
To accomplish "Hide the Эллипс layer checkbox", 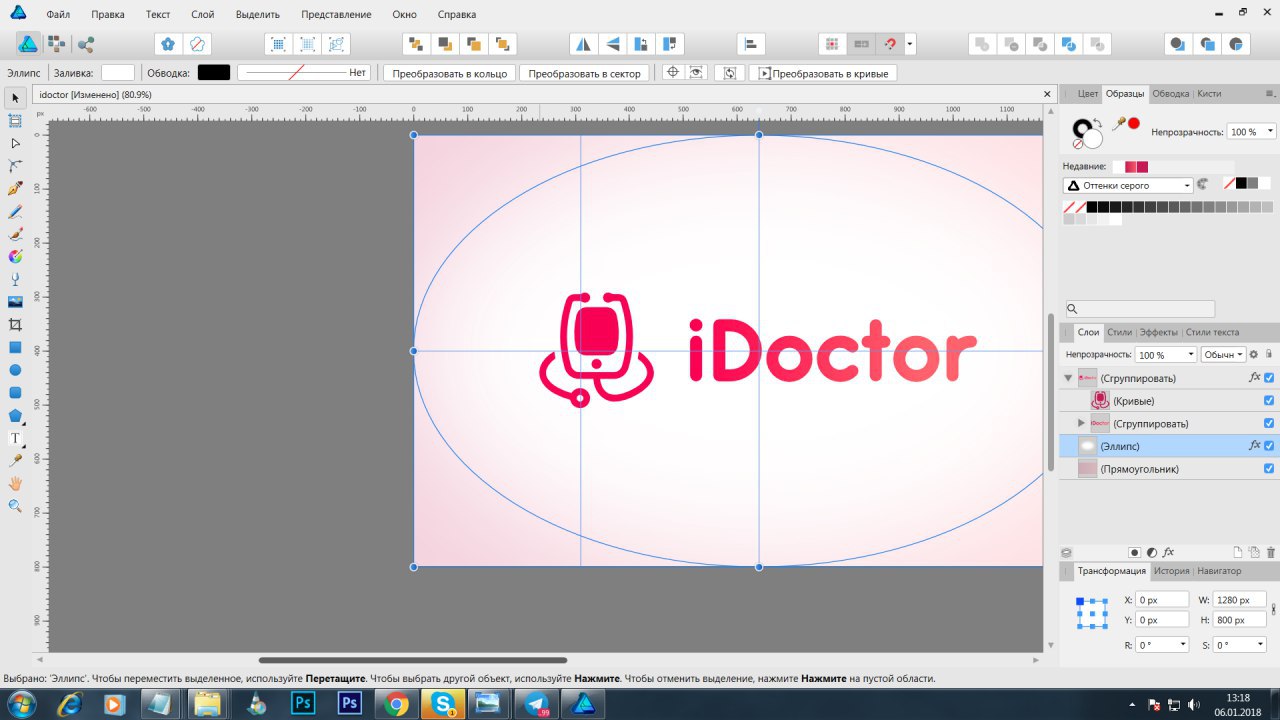I will coord(1269,446).
